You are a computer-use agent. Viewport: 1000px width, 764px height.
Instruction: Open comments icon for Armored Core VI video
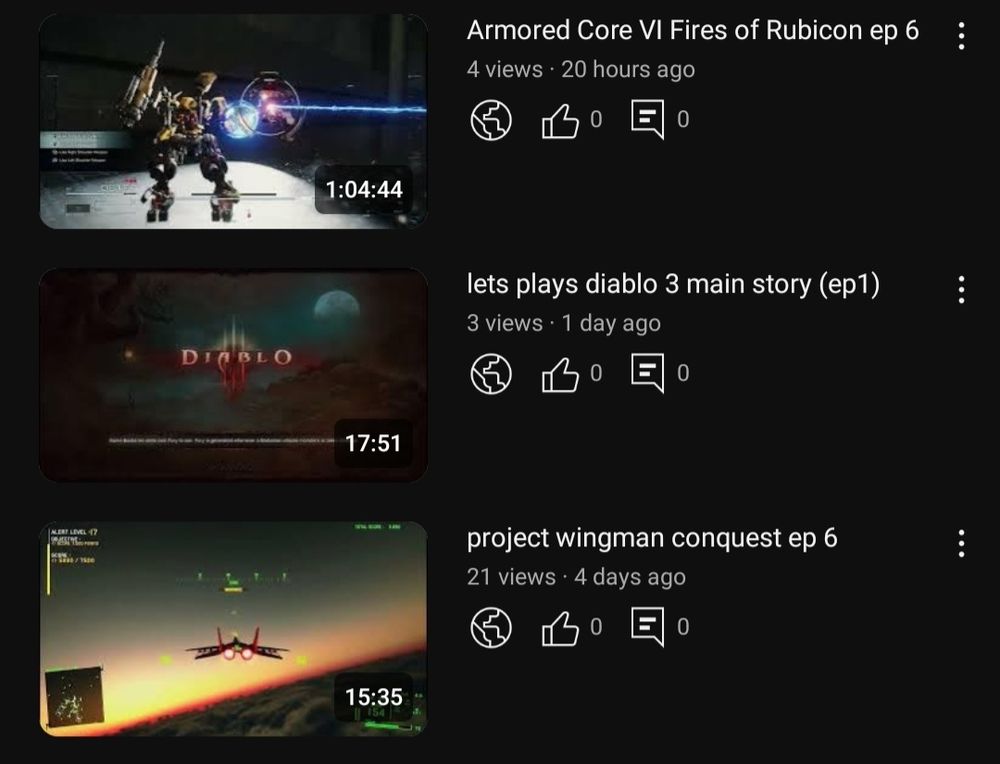tap(647, 119)
